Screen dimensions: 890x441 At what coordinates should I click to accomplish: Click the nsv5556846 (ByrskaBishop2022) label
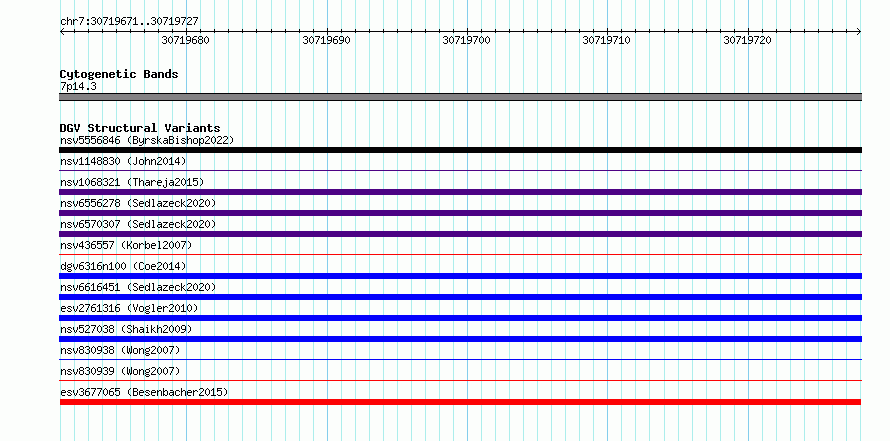pyautogui.click(x=147, y=140)
